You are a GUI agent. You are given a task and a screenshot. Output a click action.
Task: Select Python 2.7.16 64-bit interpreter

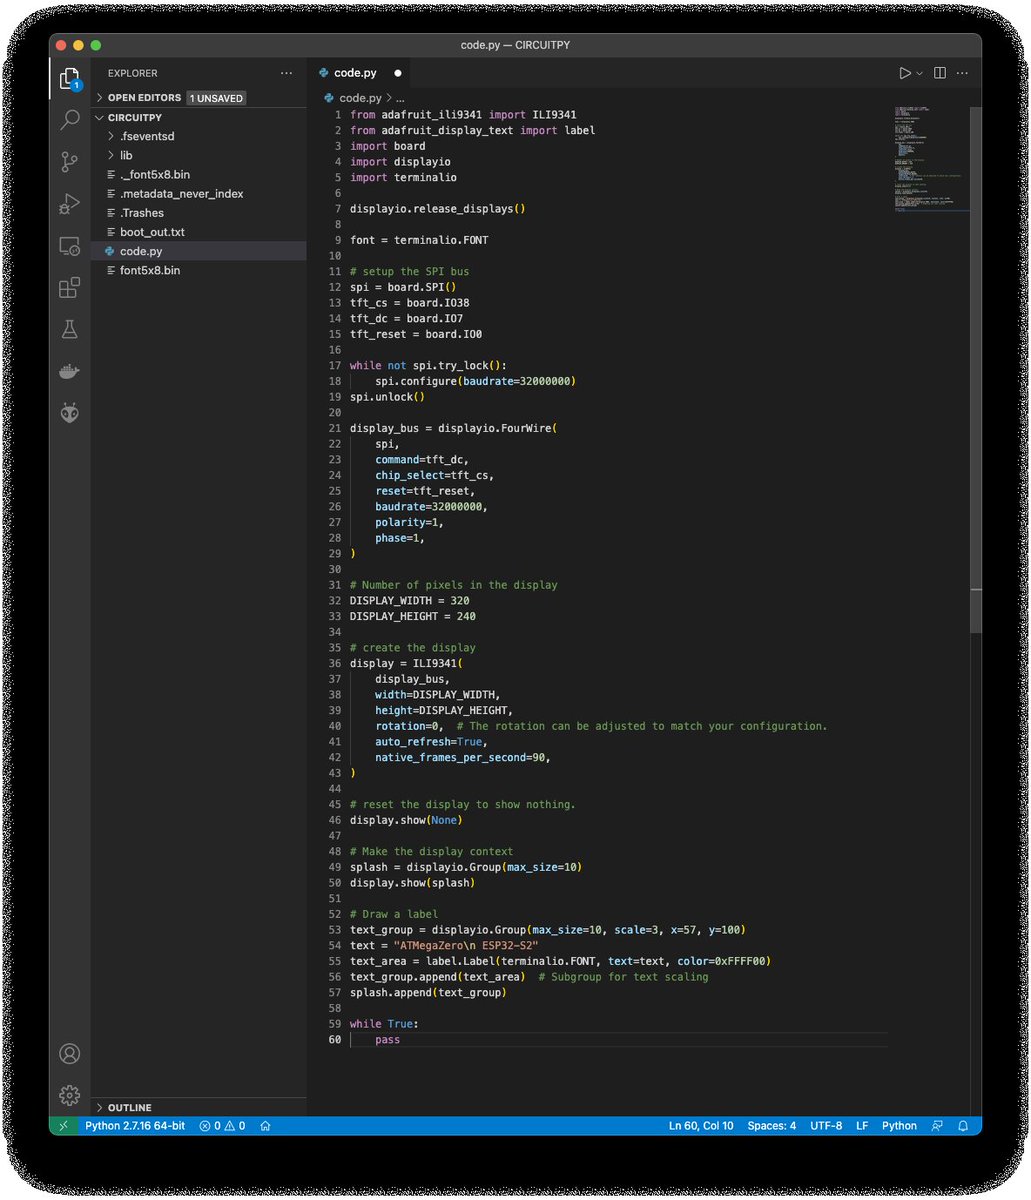point(135,1125)
